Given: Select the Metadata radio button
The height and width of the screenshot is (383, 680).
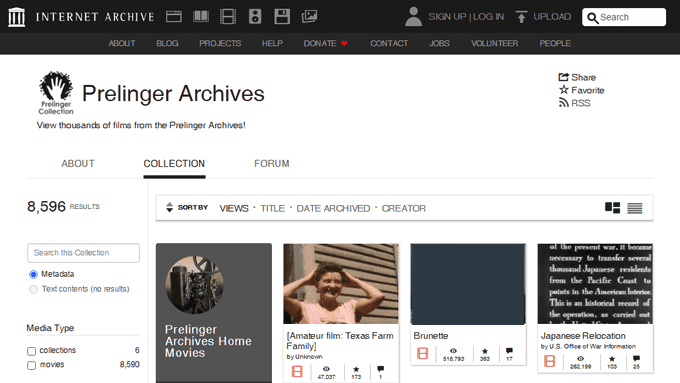Looking at the screenshot, I should point(33,275).
